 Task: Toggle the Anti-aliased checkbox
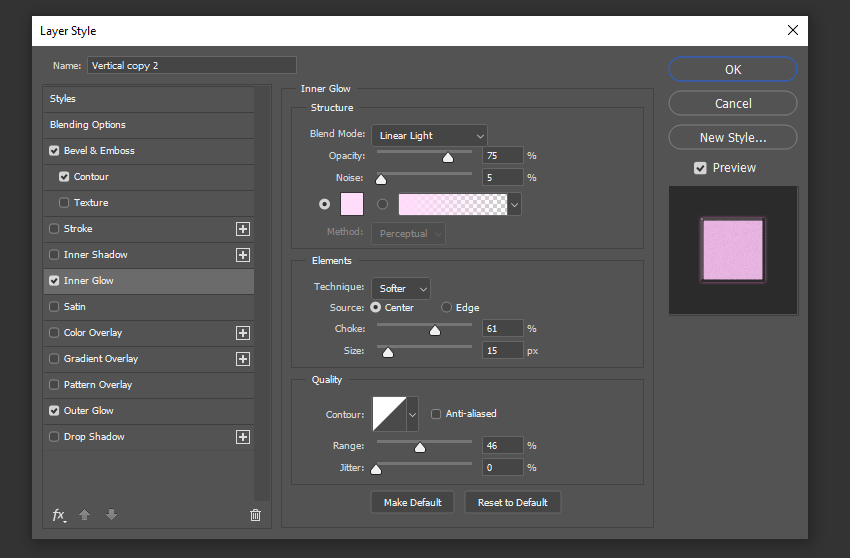[x=436, y=413]
